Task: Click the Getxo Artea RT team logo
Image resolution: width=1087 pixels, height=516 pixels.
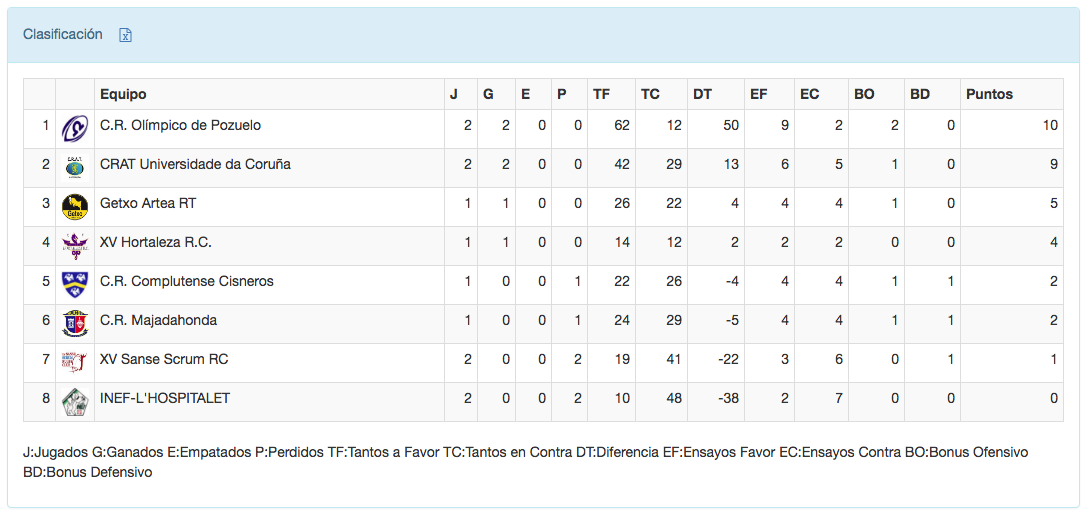Action: point(75,206)
